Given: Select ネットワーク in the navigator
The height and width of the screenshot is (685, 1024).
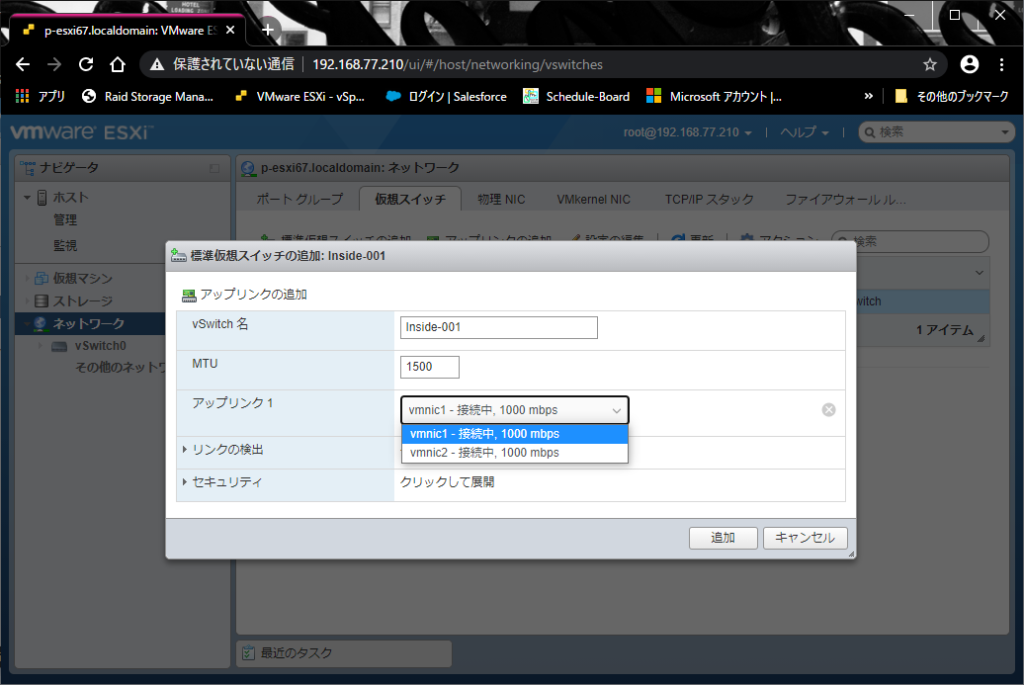Looking at the screenshot, I should (88, 324).
